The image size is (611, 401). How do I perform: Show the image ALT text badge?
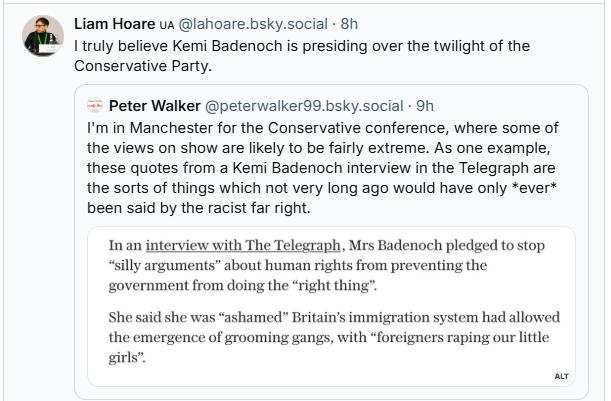560,376
